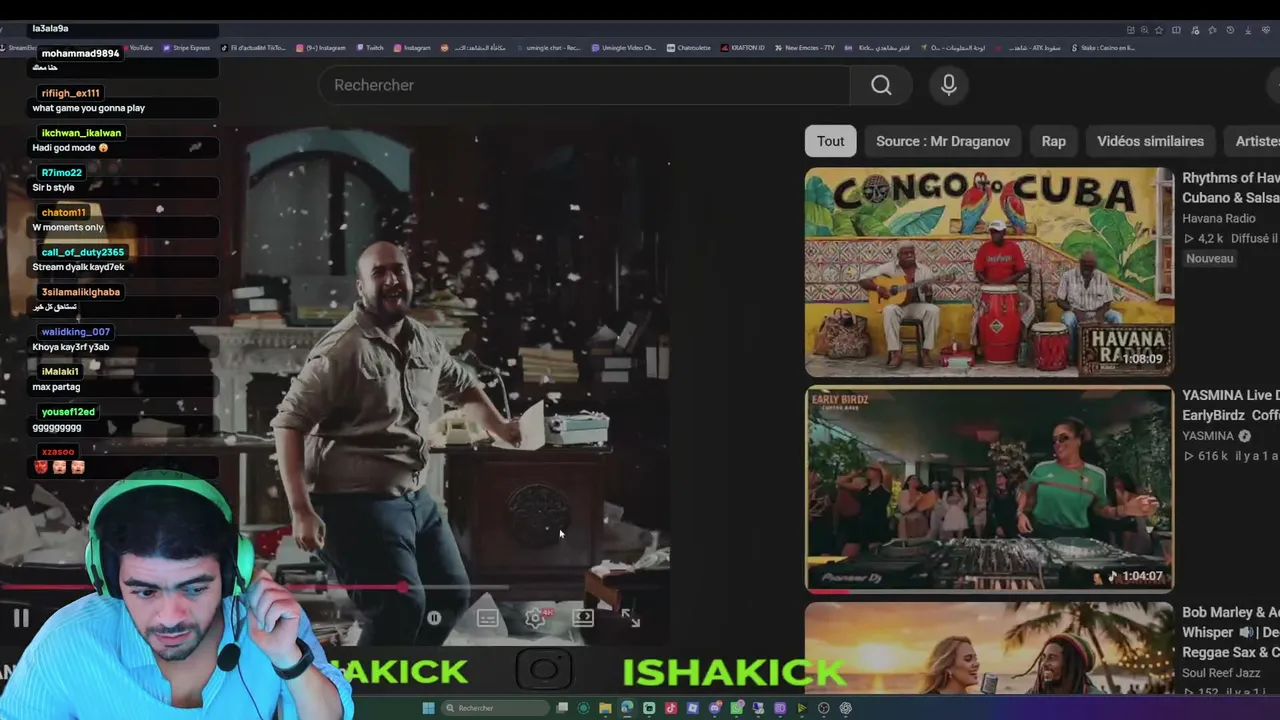
Task: Open the Twitch bookmark
Action: point(369,48)
